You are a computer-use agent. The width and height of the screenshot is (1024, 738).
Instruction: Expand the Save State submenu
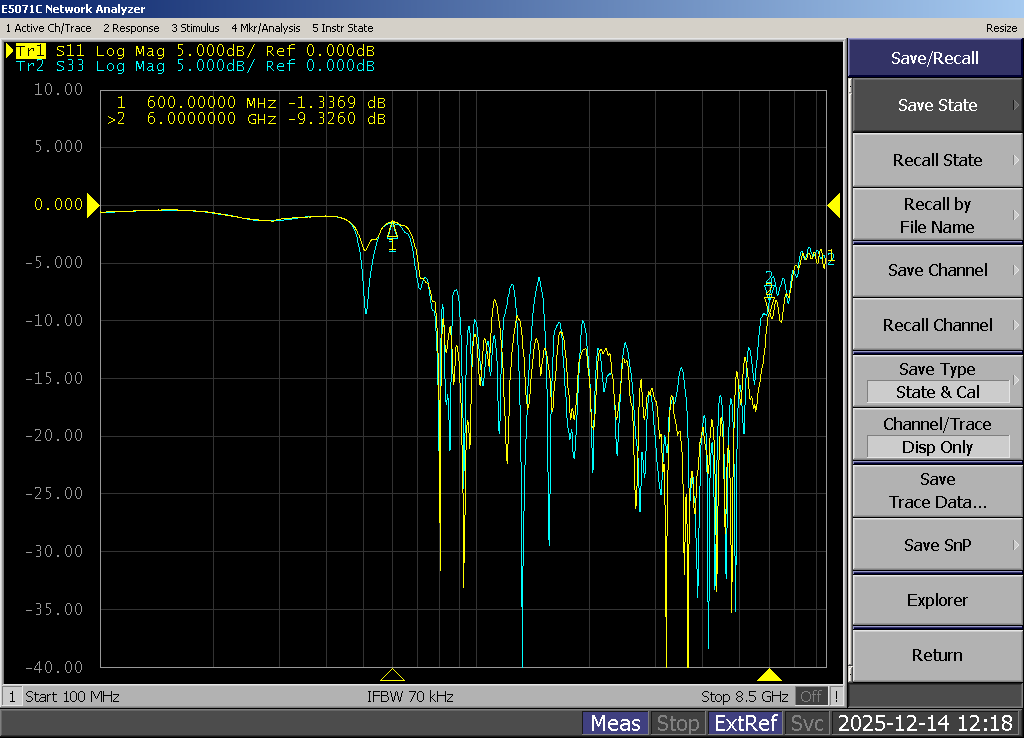936,105
